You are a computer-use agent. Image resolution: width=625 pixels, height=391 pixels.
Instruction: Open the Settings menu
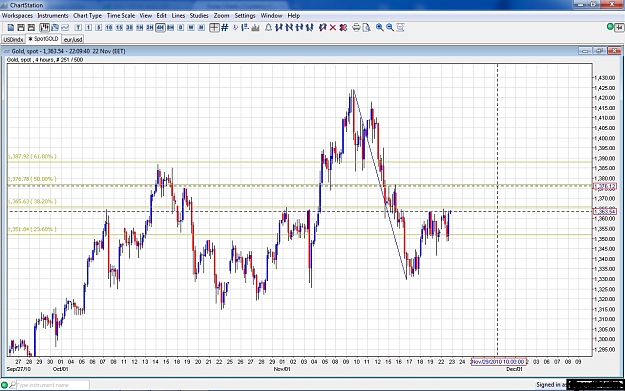pos(245,16)
